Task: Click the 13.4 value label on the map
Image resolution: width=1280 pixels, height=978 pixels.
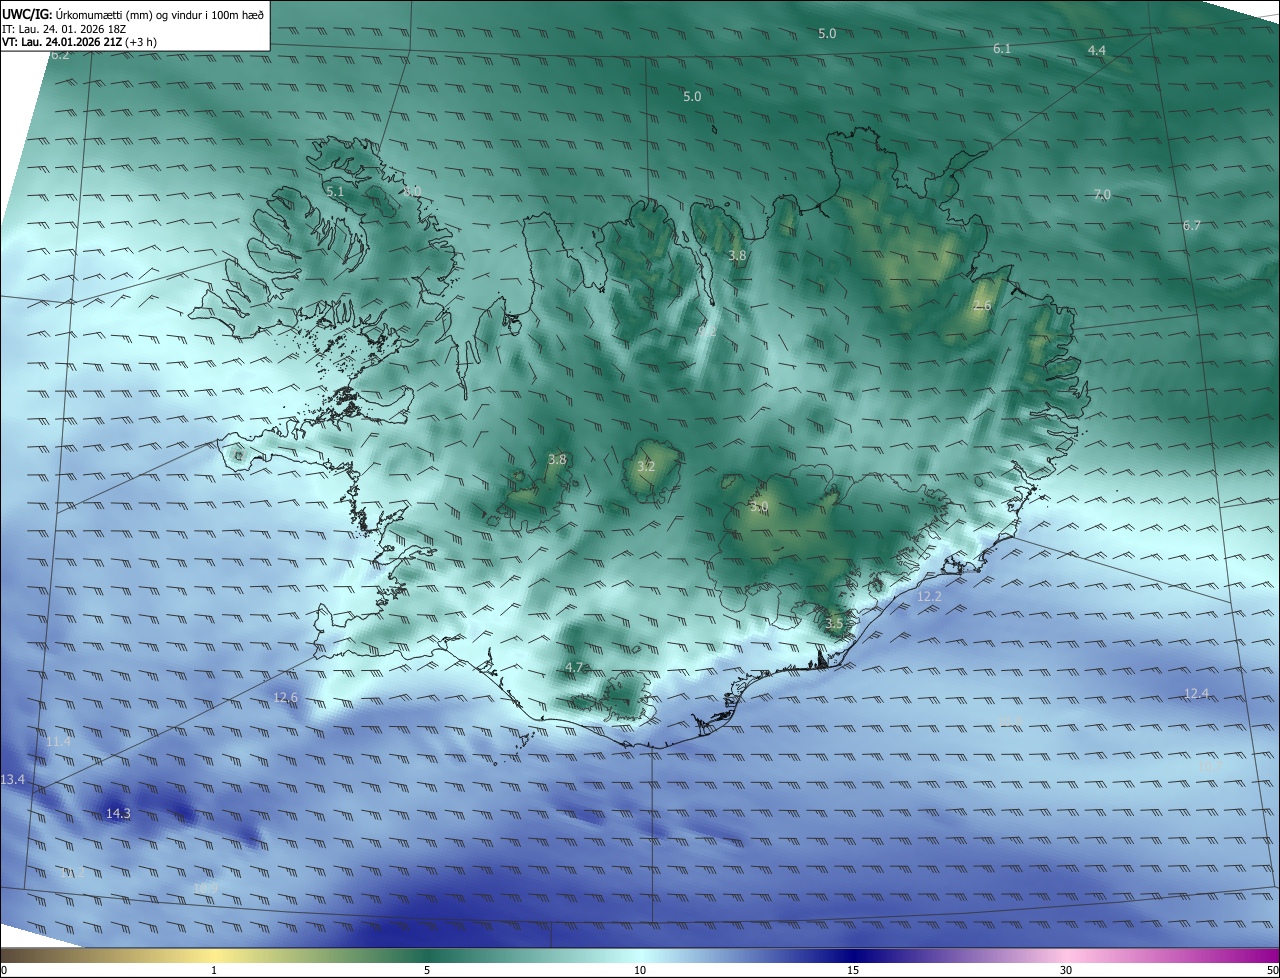Action: [12, 779]
